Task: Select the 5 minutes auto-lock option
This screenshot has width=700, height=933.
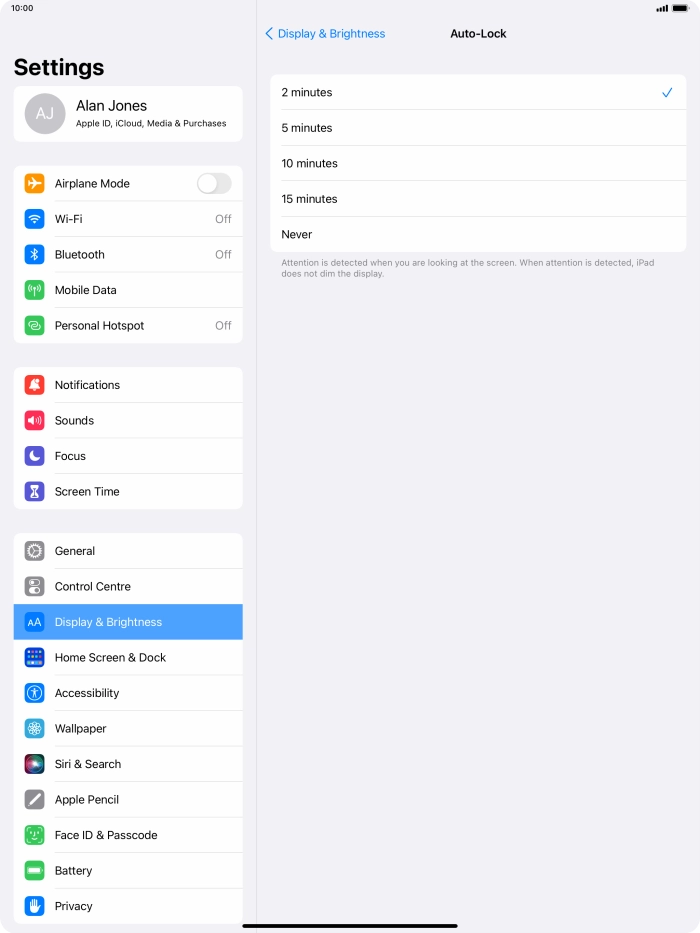Action: coord(478,128)
